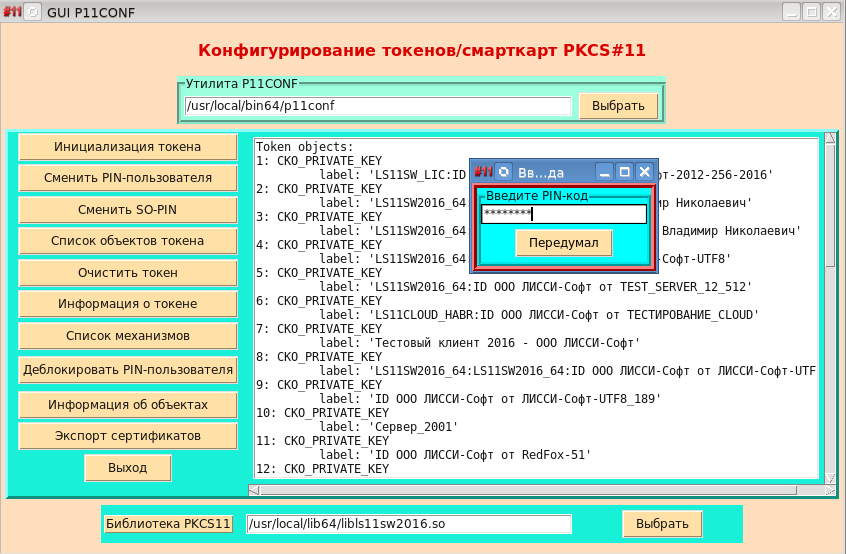Choose Очистить токен
The width and height of the screenshot is (846, 554).
(128, 273)
